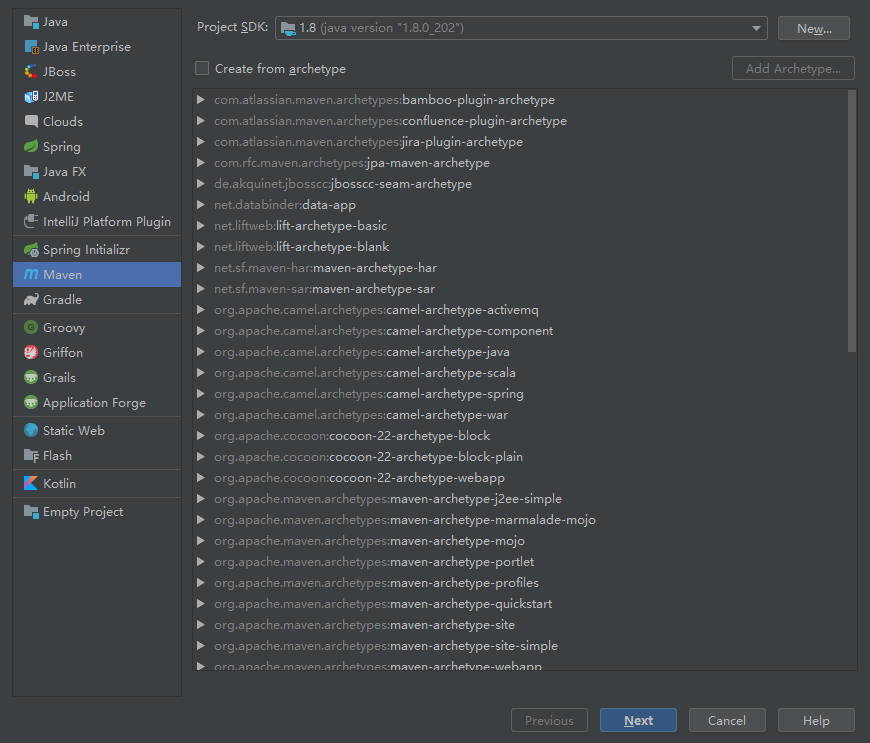Select Gradle project type label
870x743 pixels.
62,300
